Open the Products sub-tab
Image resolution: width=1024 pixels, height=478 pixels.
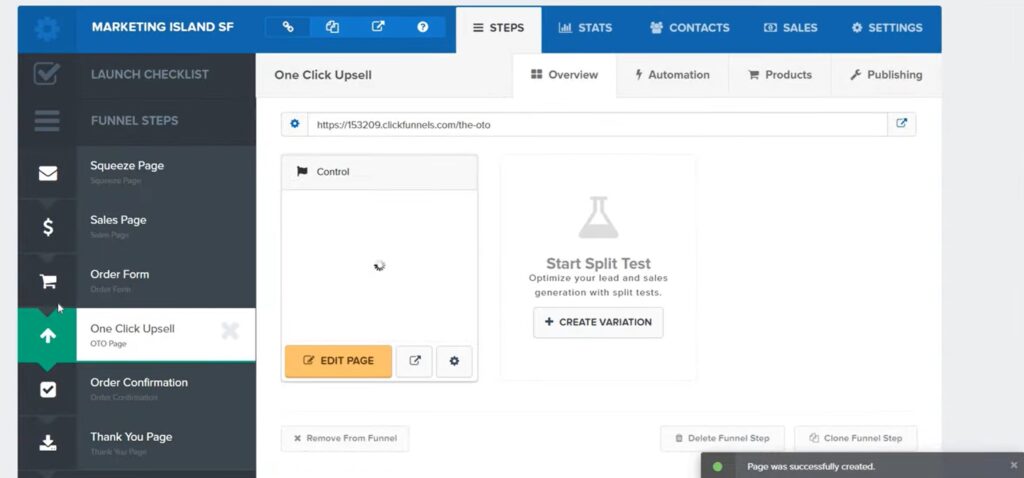click(x=780, y=75)
